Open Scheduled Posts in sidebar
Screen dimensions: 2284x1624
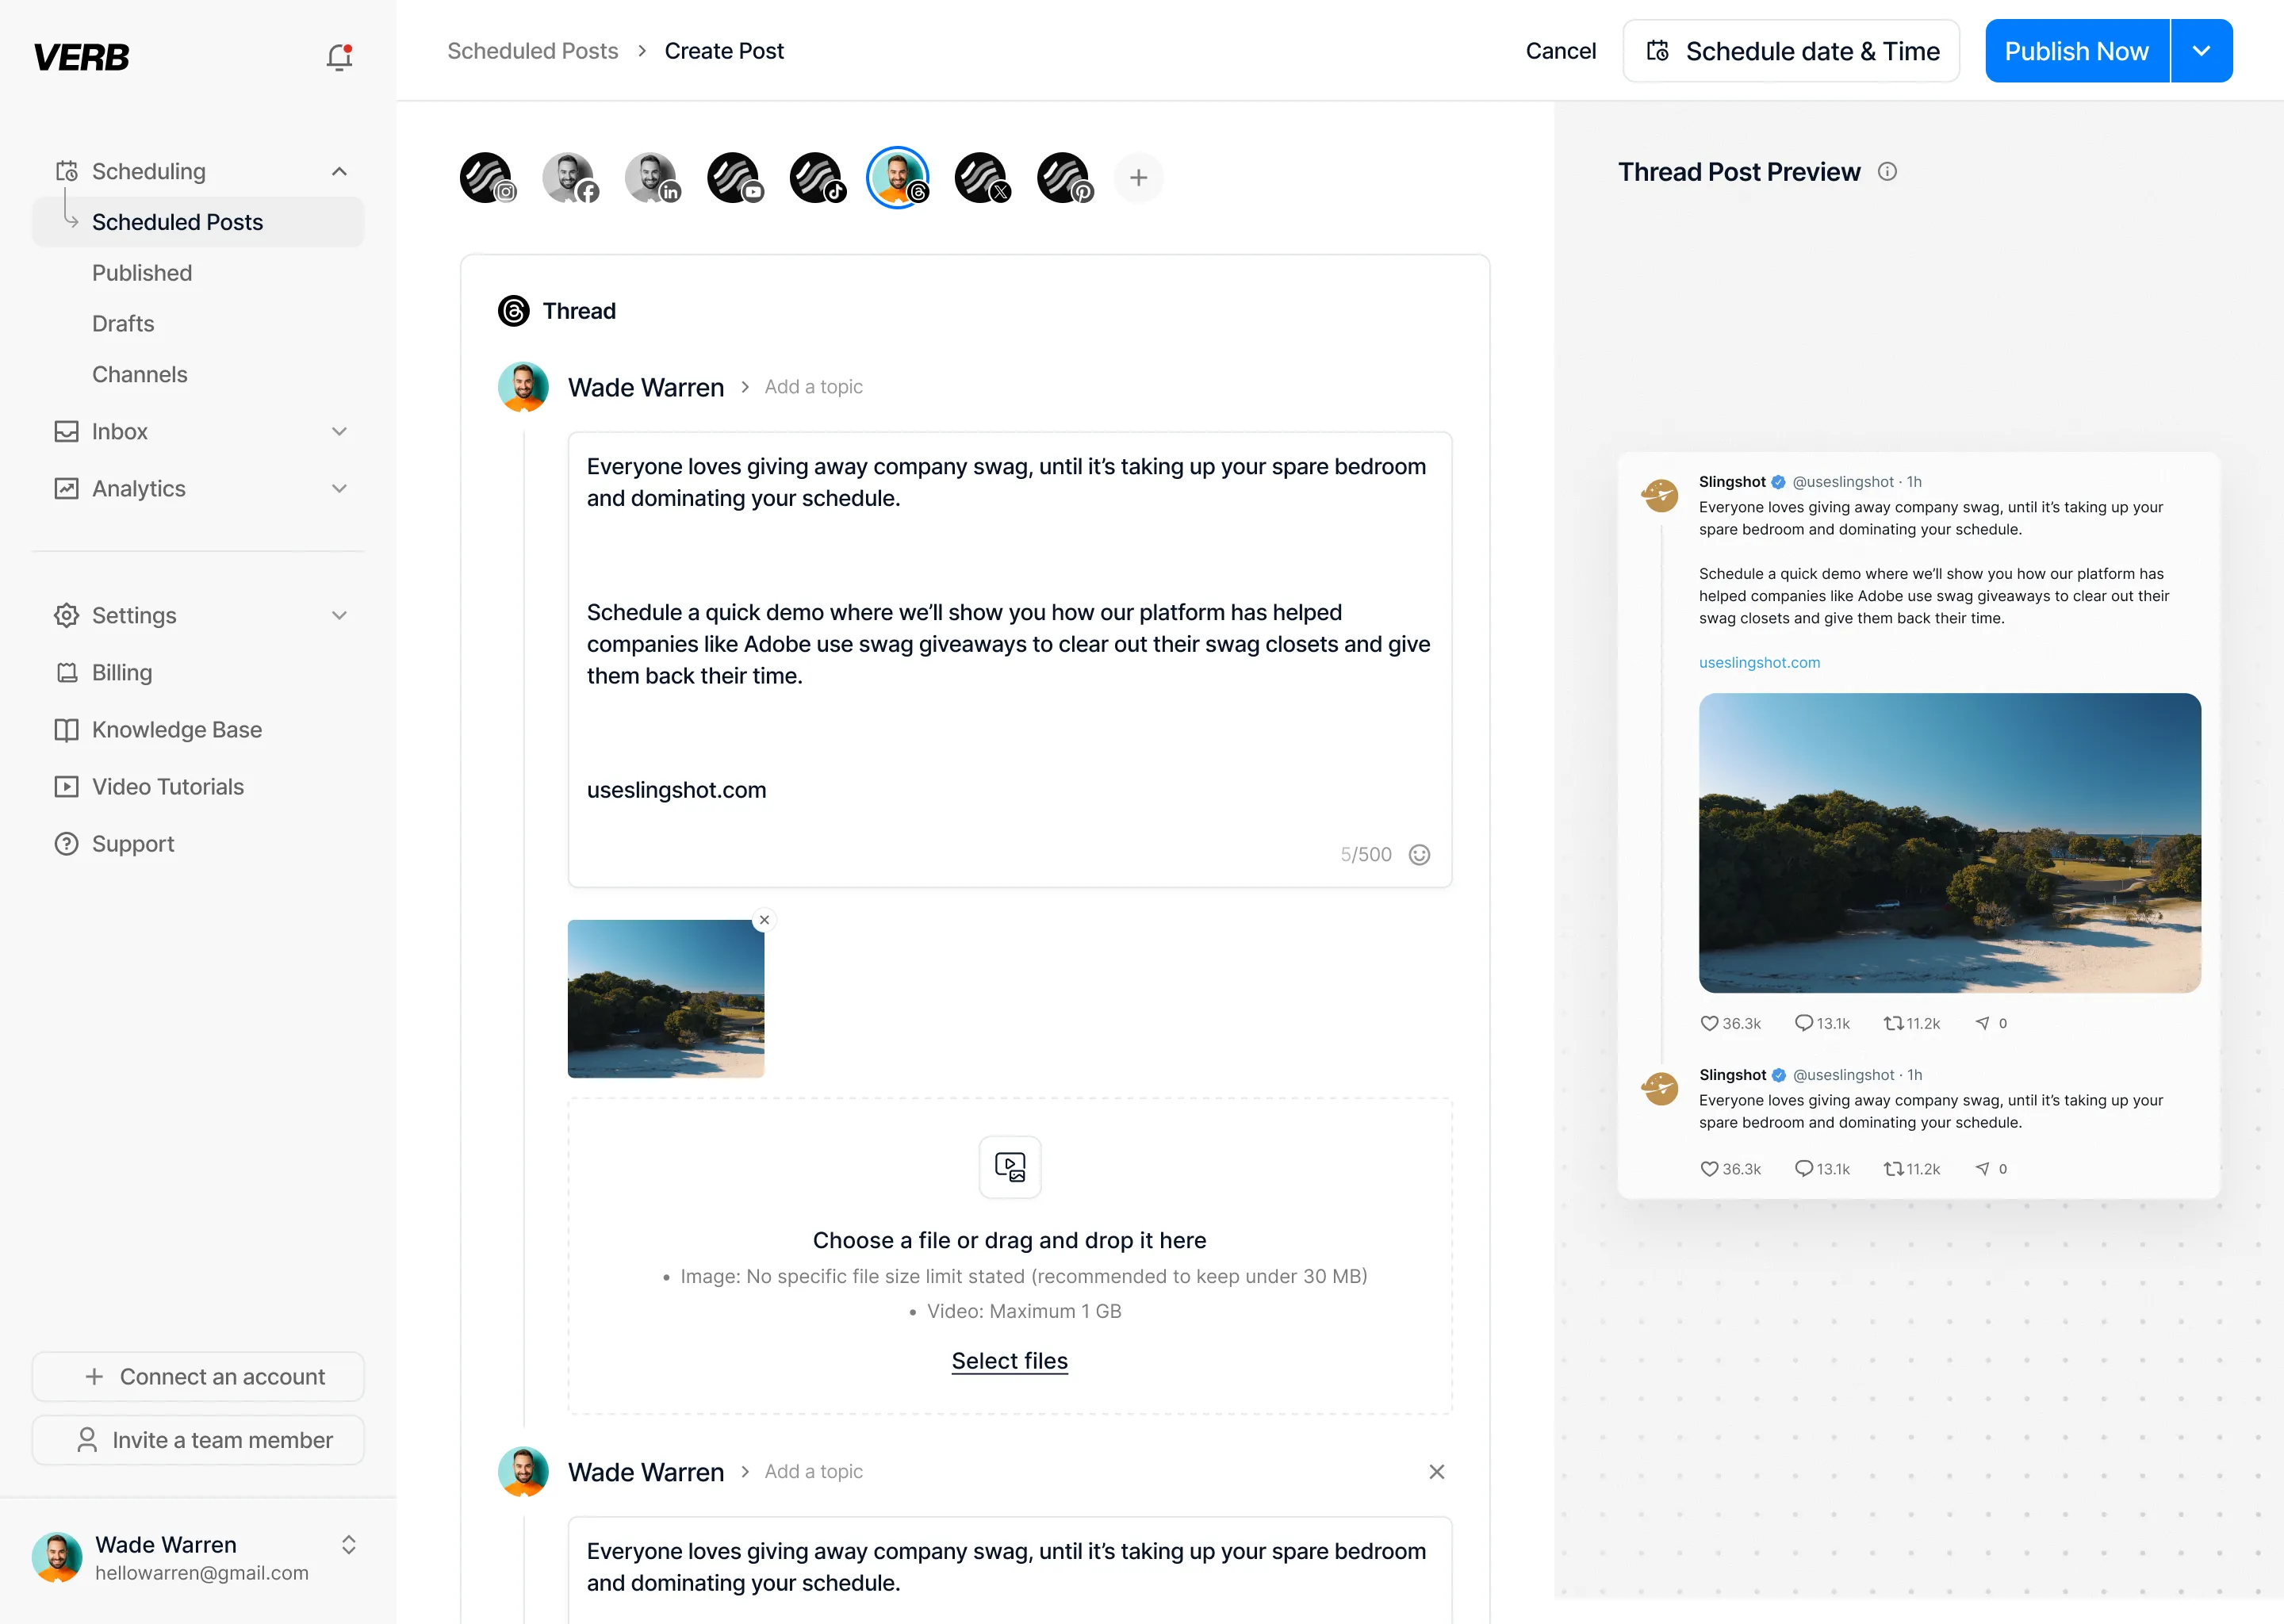(198, 222)
